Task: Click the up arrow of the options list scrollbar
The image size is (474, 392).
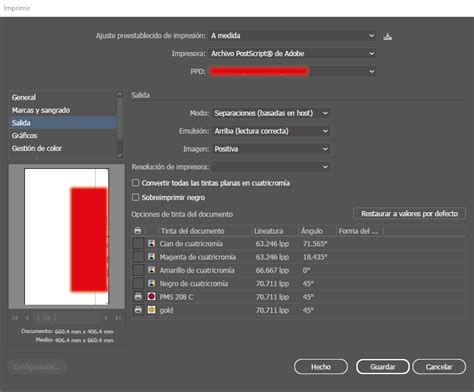Action: click(120, 95)
